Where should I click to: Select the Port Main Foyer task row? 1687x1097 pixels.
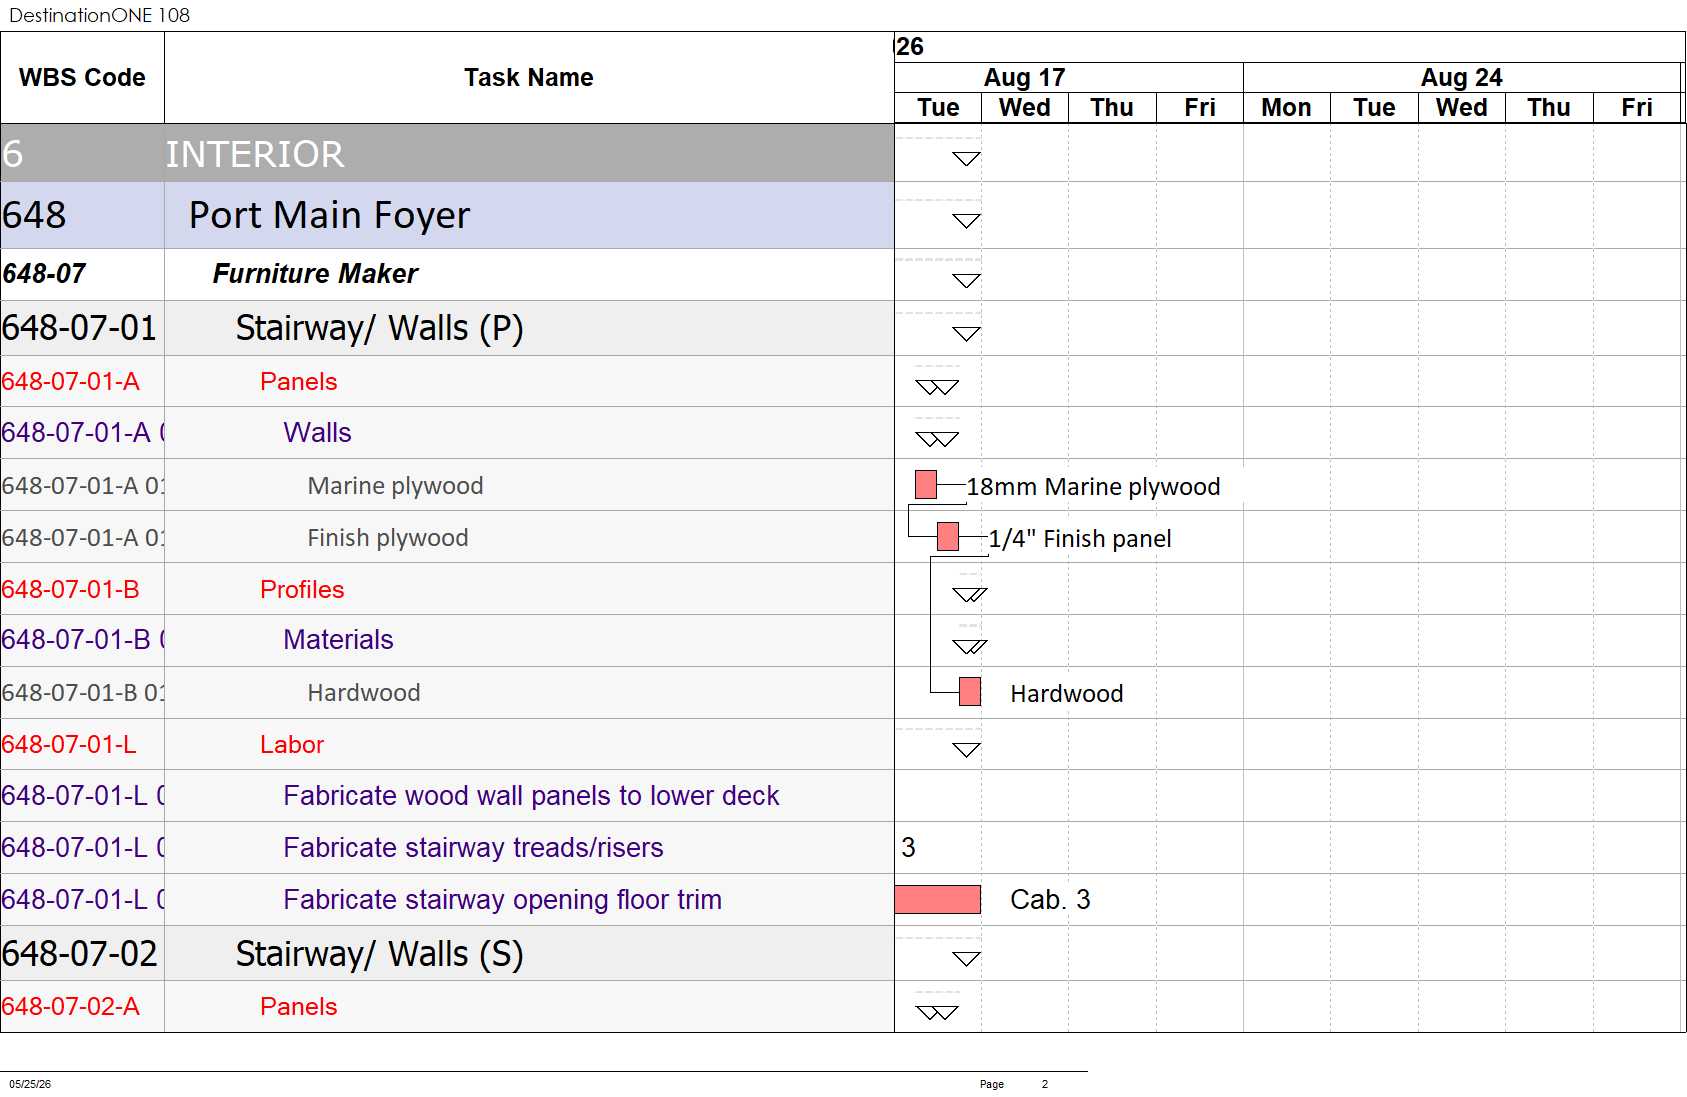pyautogui.click(x=447, y=215)
